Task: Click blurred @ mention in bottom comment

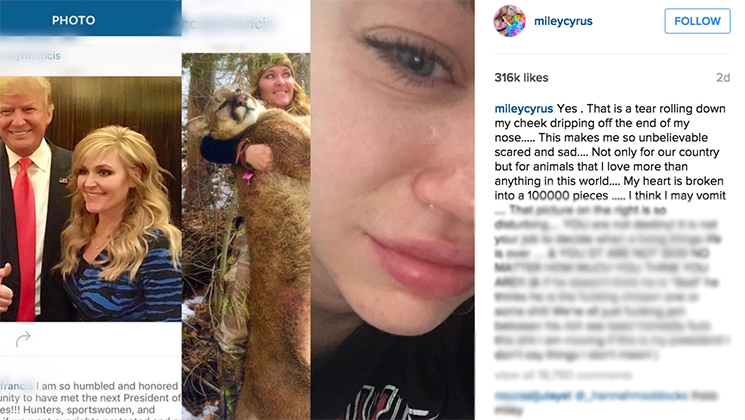Action: (630, 395)
